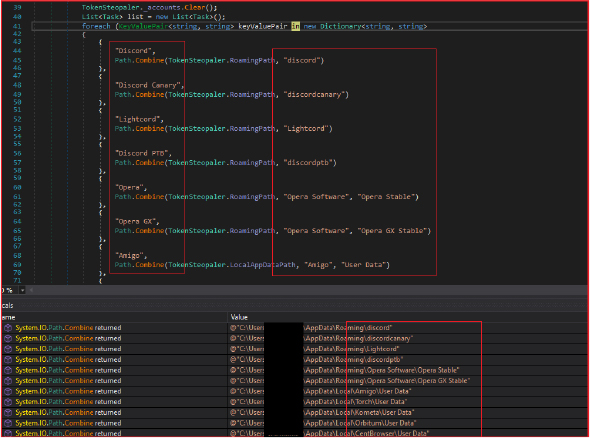Click the "Discord Canary" key string
Viewport: 590px width, 438px height.
(x=149, y=85)
